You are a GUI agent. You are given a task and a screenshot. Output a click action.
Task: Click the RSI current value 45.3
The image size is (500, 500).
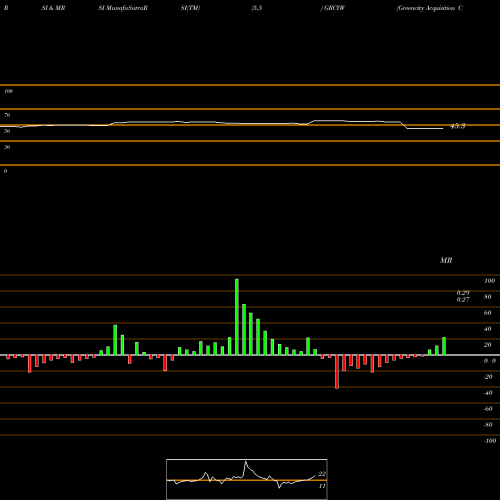[x=458, y=126]
